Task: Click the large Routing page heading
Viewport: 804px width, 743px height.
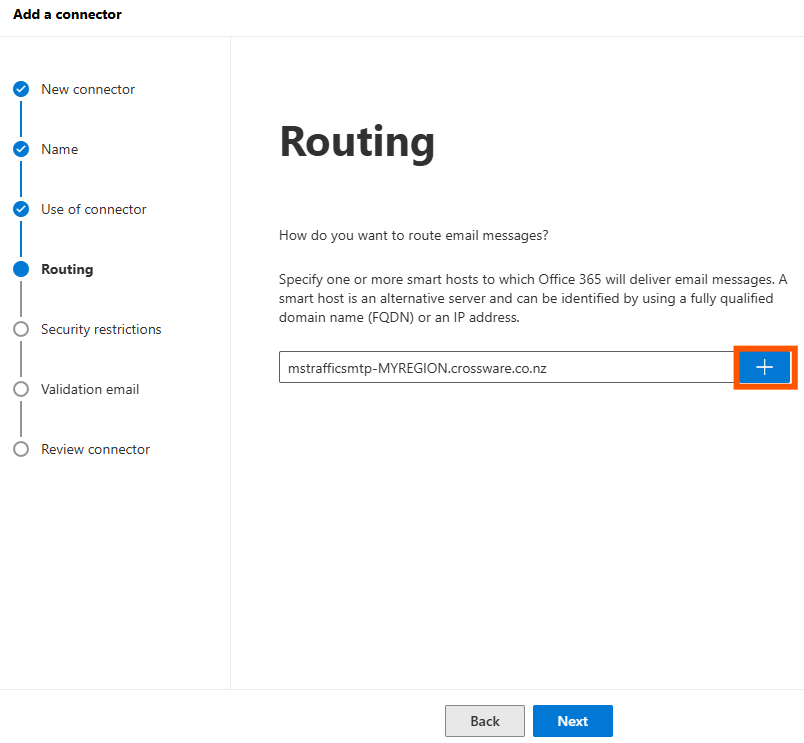Action: point(357,142)
